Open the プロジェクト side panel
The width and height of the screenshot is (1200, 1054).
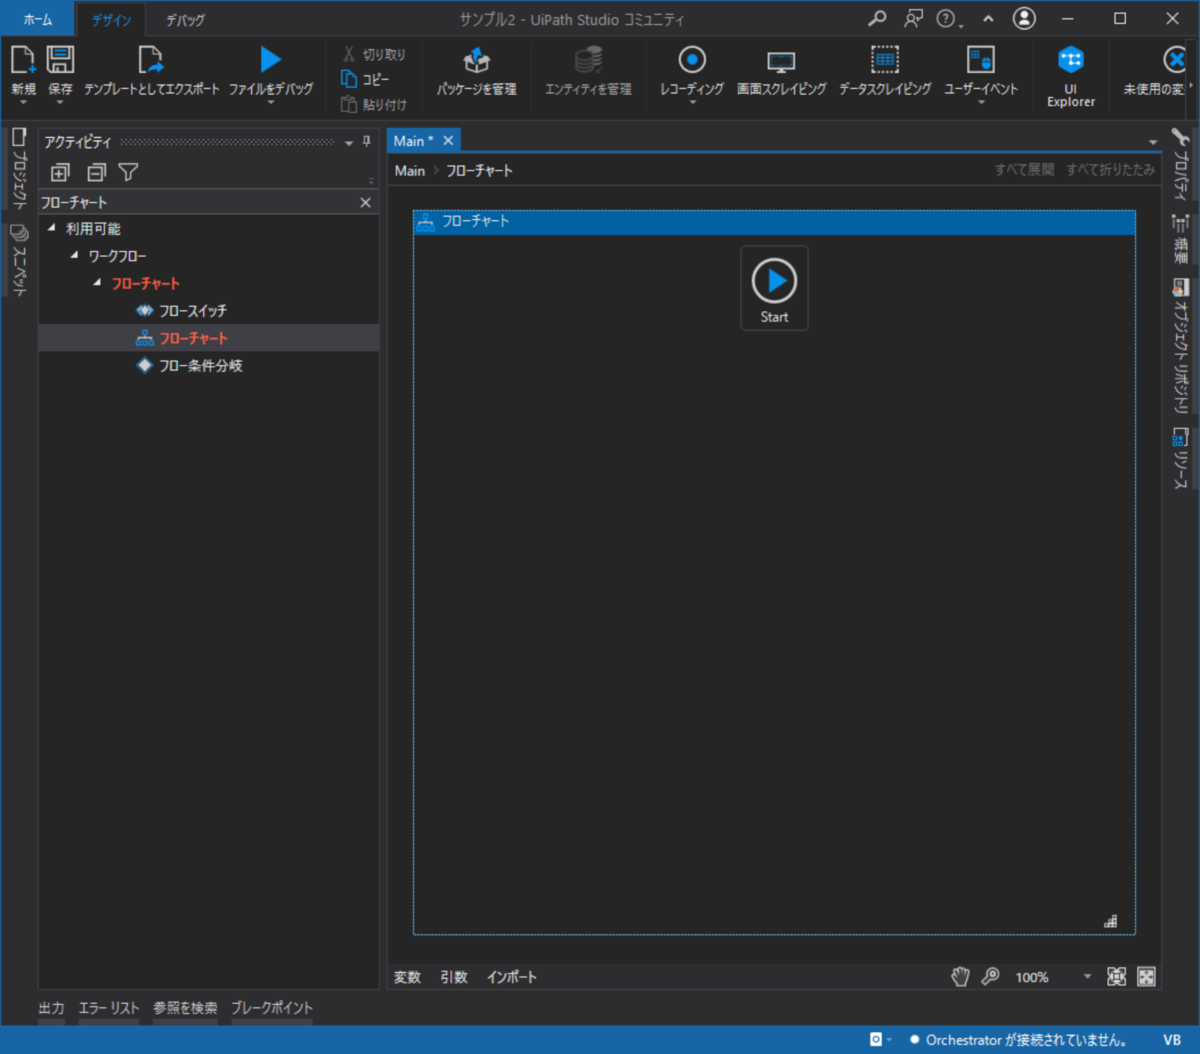click(x=18, y=168)
